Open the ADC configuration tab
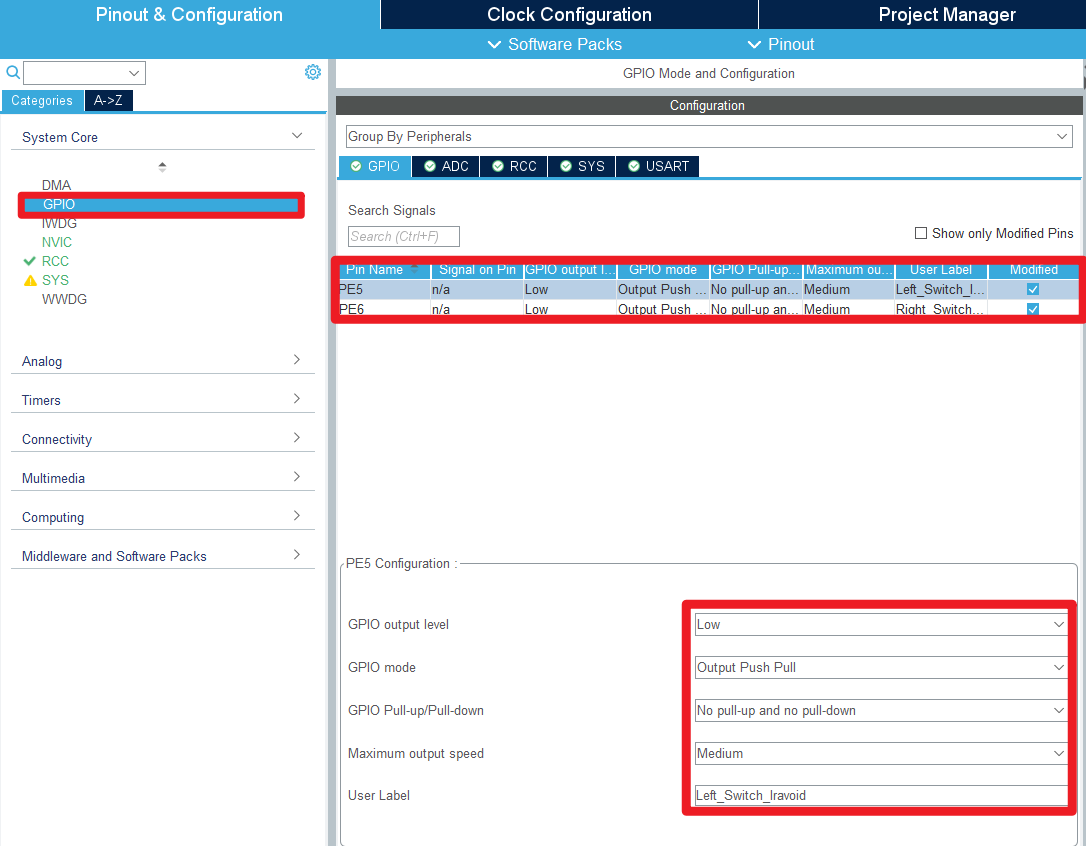 tap(446, 166)
